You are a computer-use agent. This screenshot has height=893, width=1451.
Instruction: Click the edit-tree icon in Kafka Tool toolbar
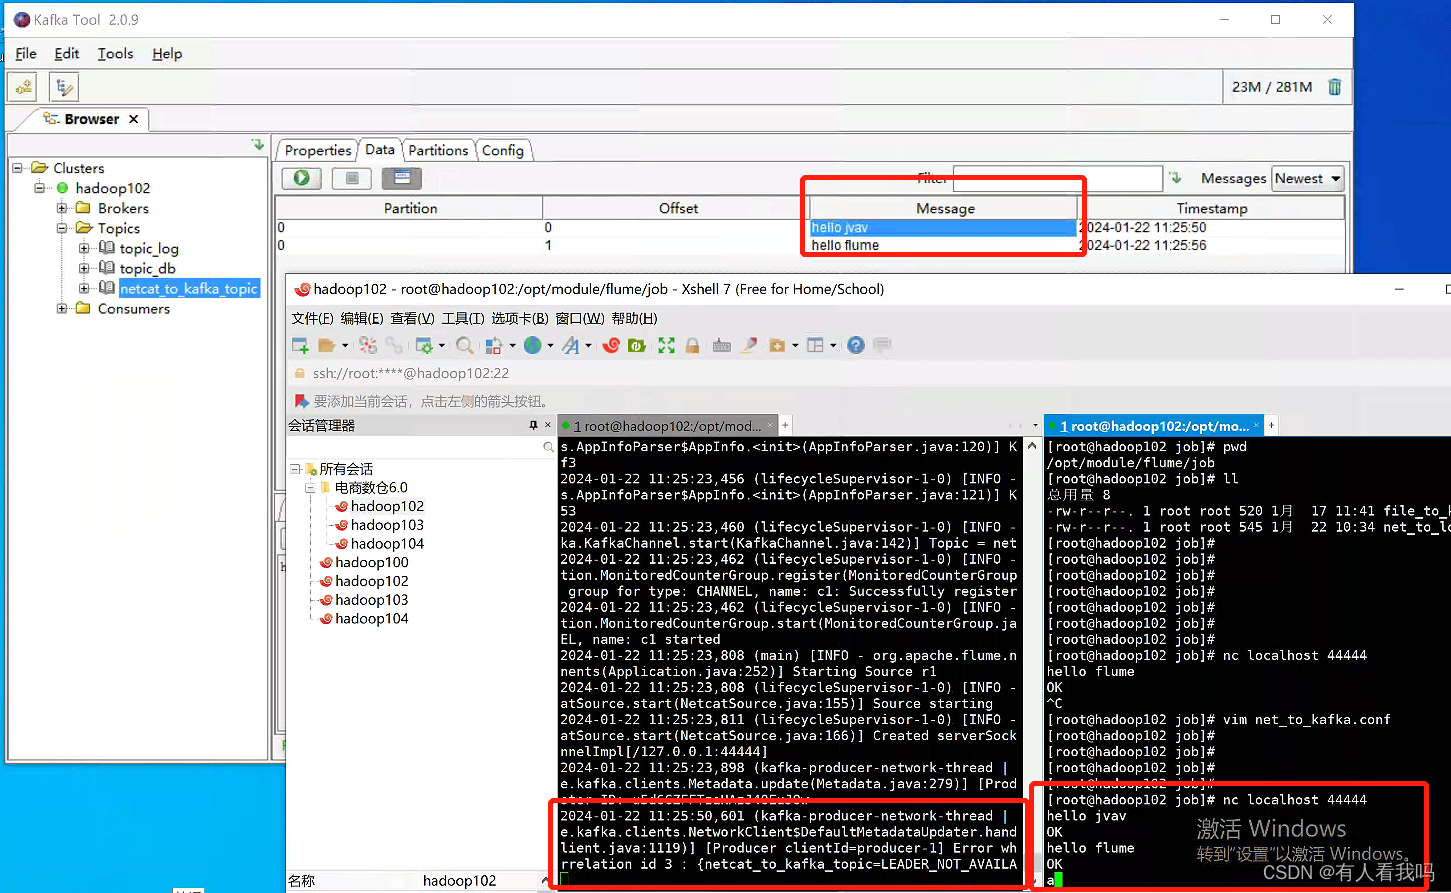(x=64, y=88)
